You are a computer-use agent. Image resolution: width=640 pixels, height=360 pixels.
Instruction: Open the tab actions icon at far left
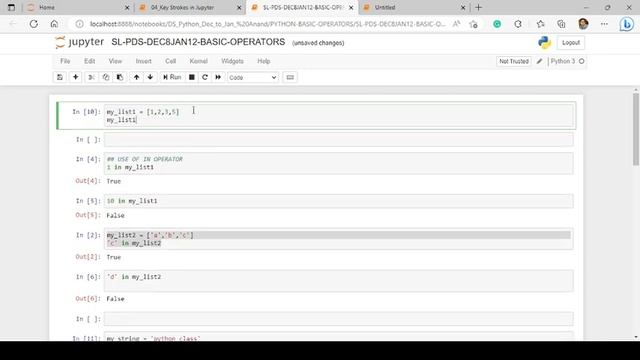click(x=11, y=7)
